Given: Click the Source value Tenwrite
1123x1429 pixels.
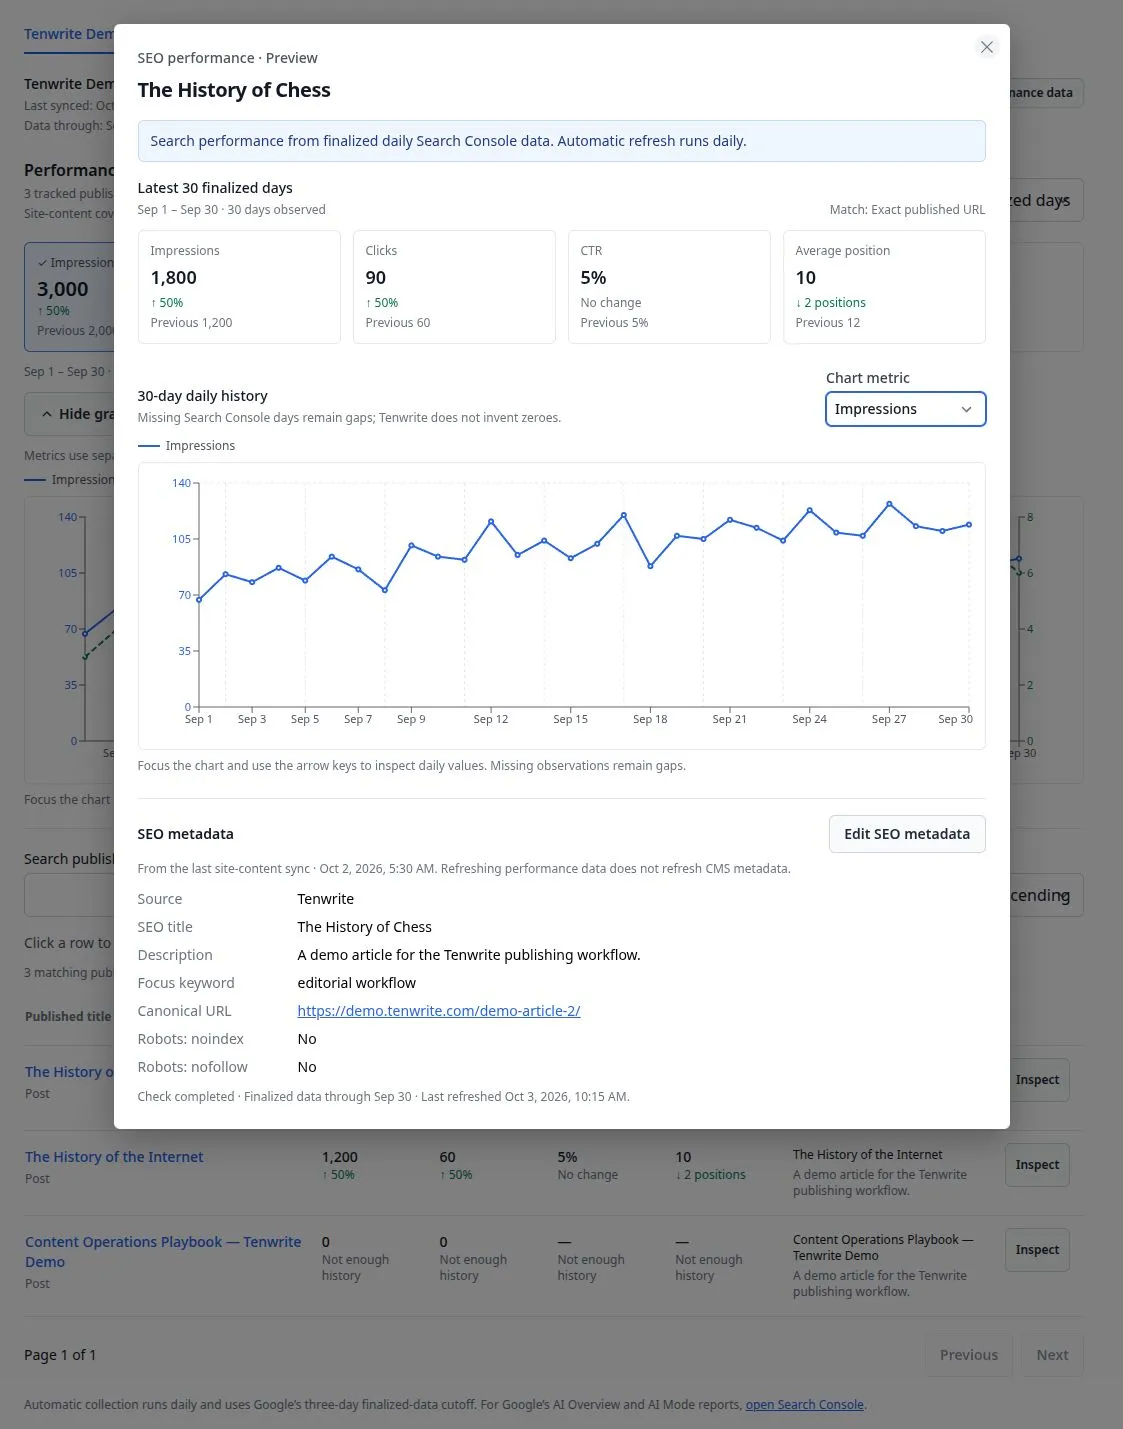Looking at the screenshot, I should (x=325, y=899).
